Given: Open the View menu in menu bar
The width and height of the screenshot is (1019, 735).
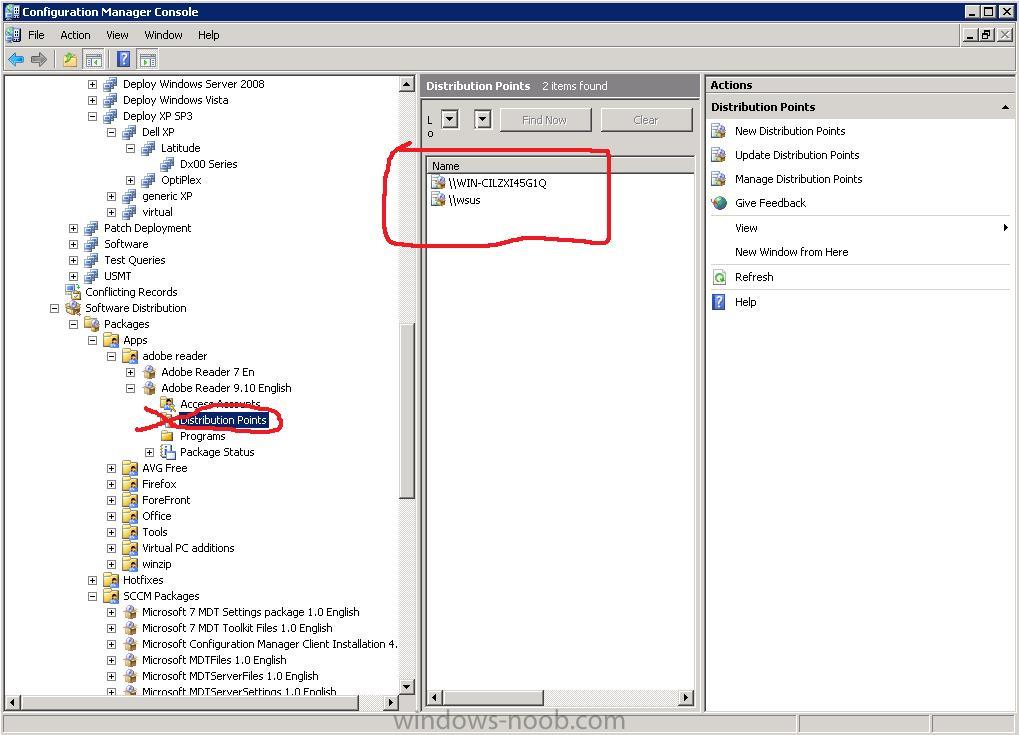Looking at the screenshot, I should [117, 35].
